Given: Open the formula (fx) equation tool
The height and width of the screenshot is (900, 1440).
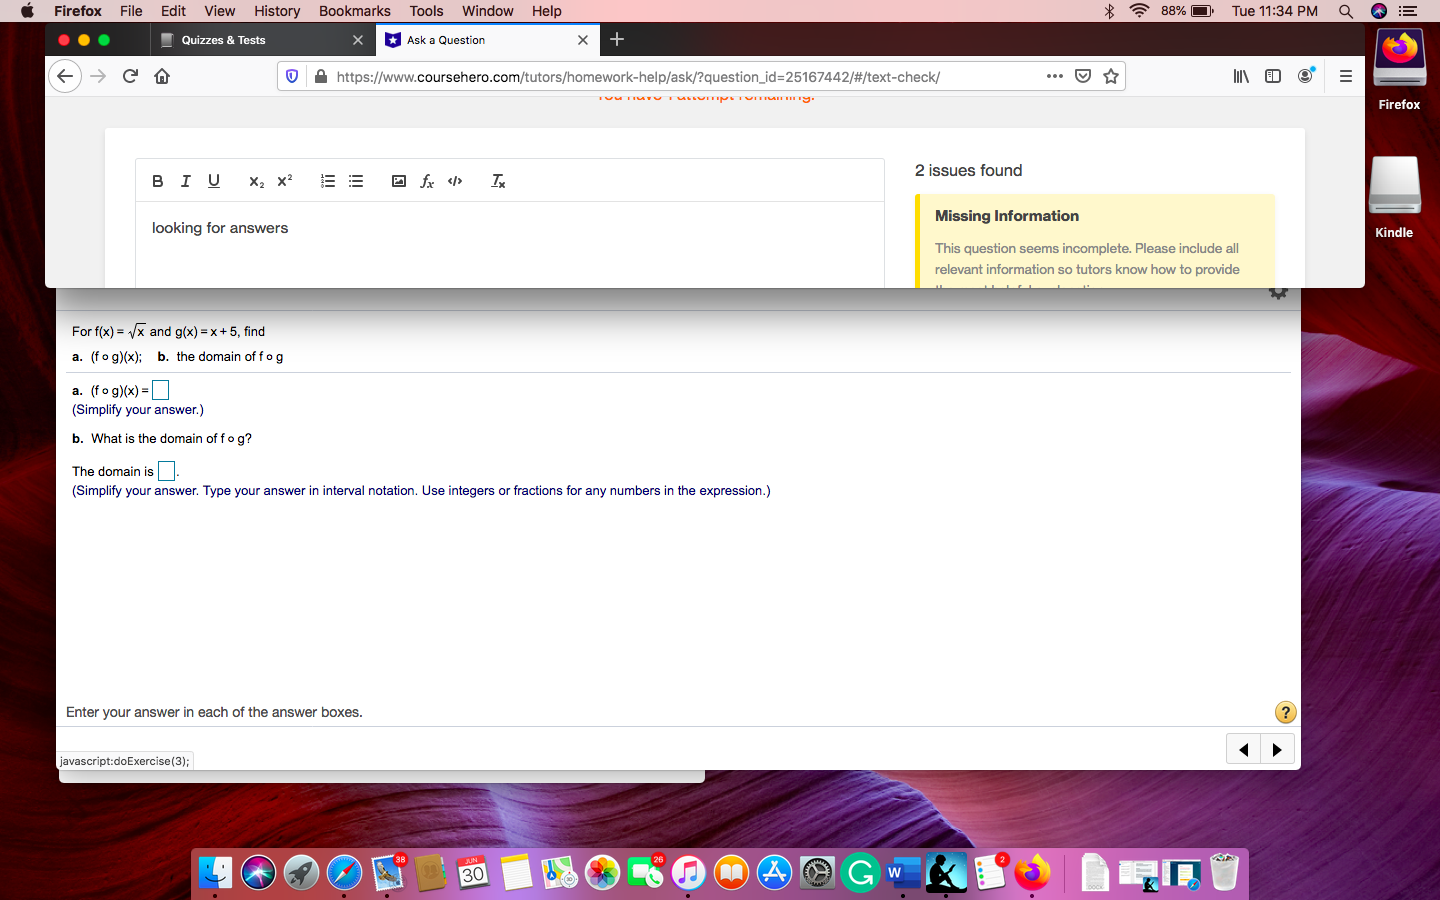Looking at the screenshot, I should 427,181.
